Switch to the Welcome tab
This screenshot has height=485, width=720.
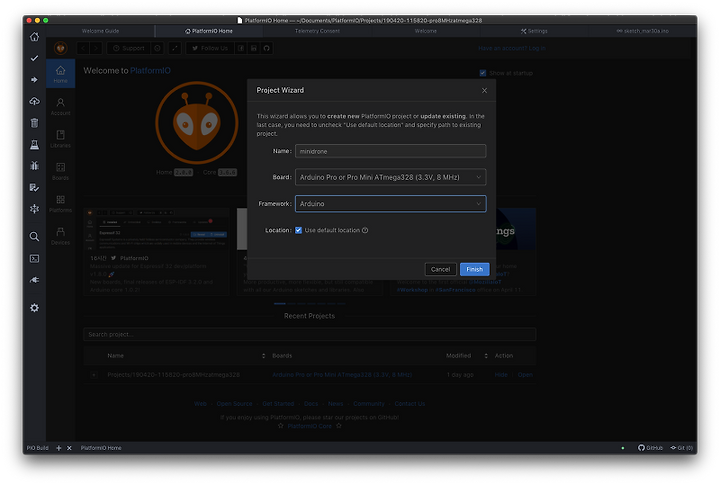[426, 31]
